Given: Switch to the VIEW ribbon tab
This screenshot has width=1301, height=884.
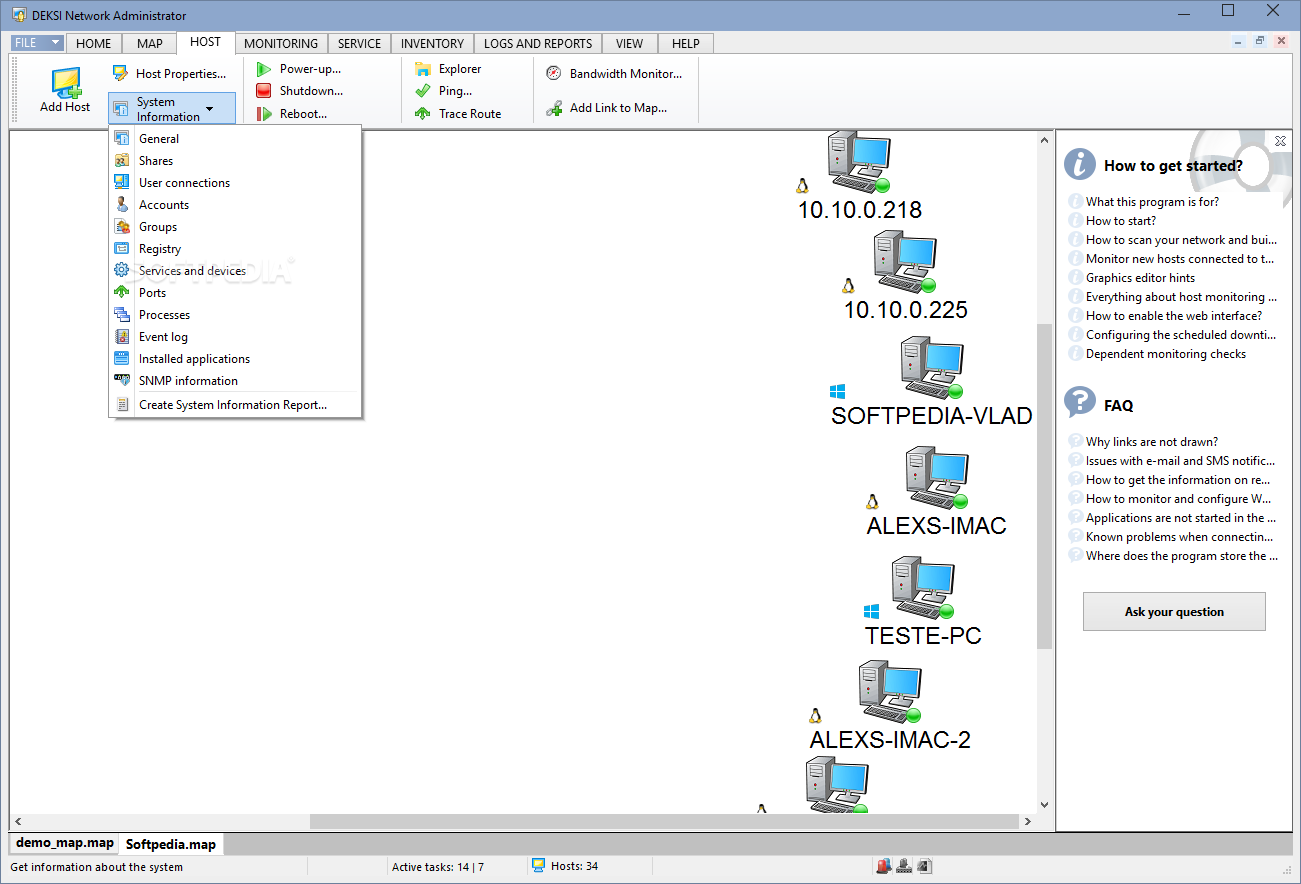Looking at the screenshot, I should [x=630, y=43].
